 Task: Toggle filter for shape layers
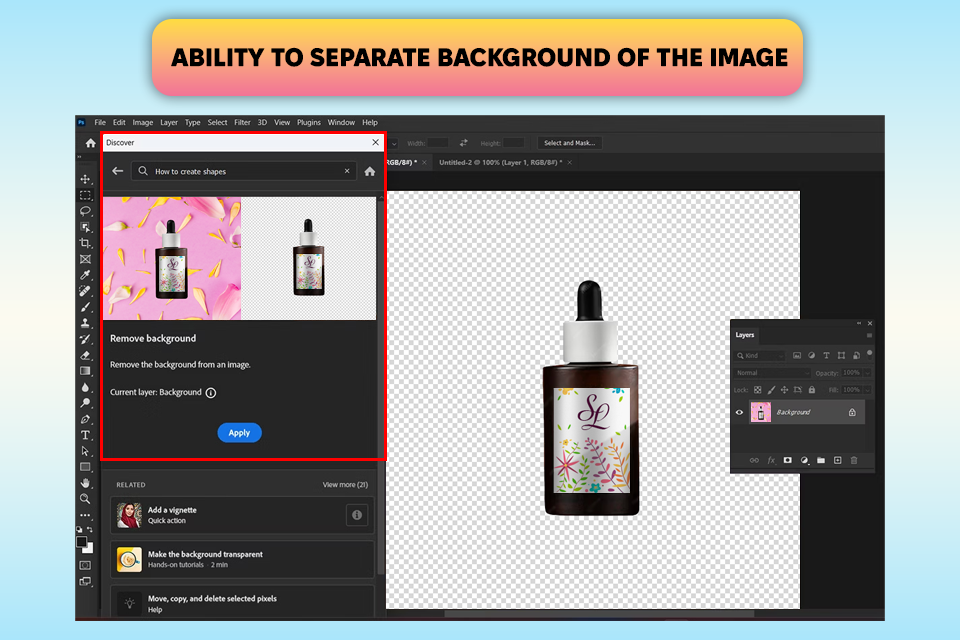[x=841, y=355]
